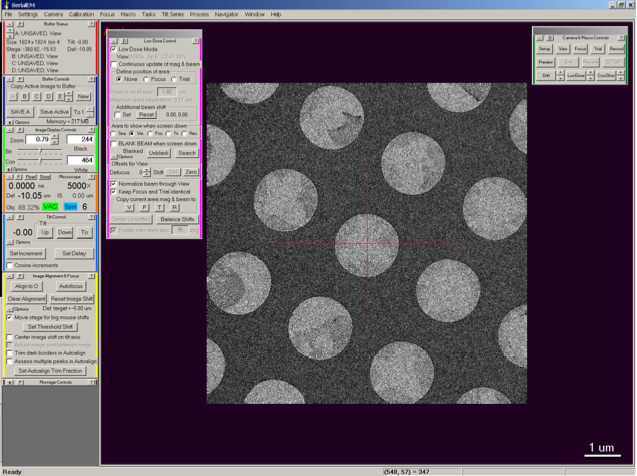Collapse Tilt Control Options section
637x476 pixels.
pos(10,243)
